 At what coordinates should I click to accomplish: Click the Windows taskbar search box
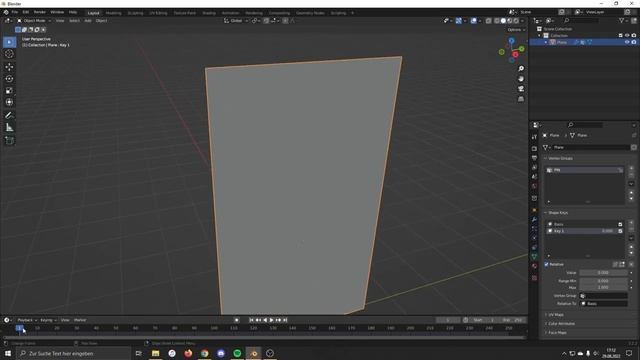74,353
